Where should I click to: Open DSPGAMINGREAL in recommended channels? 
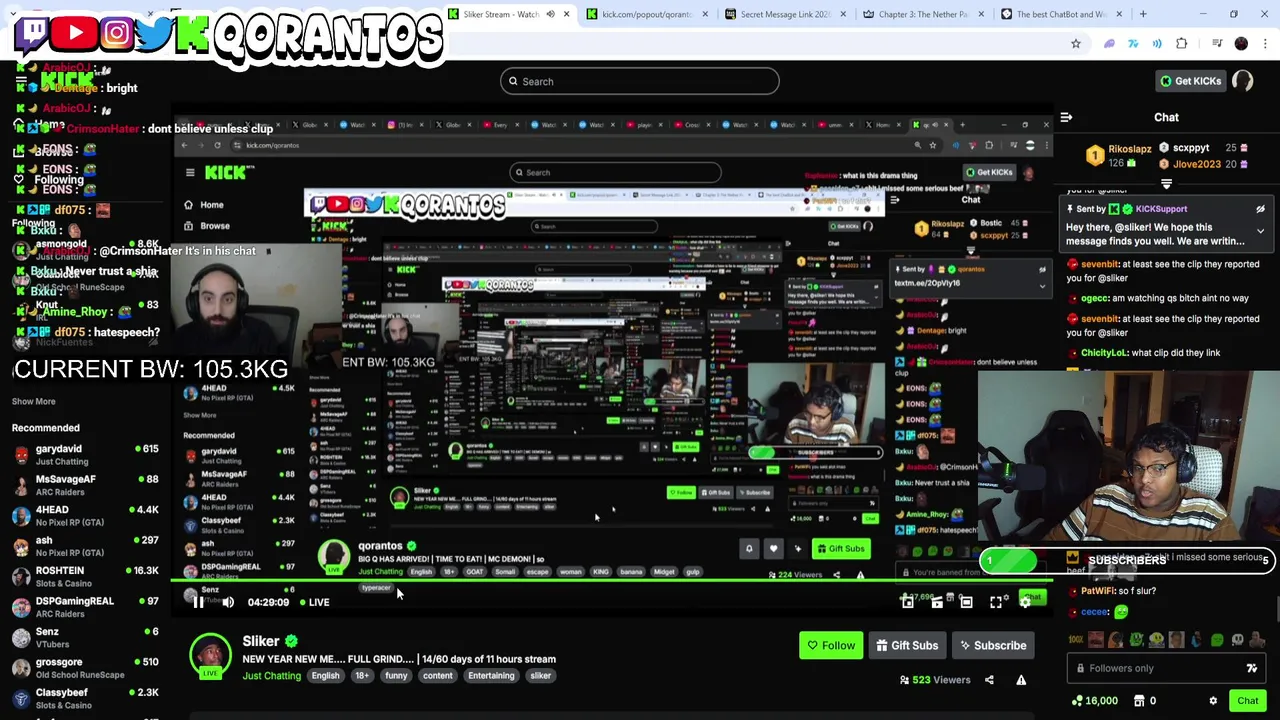tap(85, 607)
